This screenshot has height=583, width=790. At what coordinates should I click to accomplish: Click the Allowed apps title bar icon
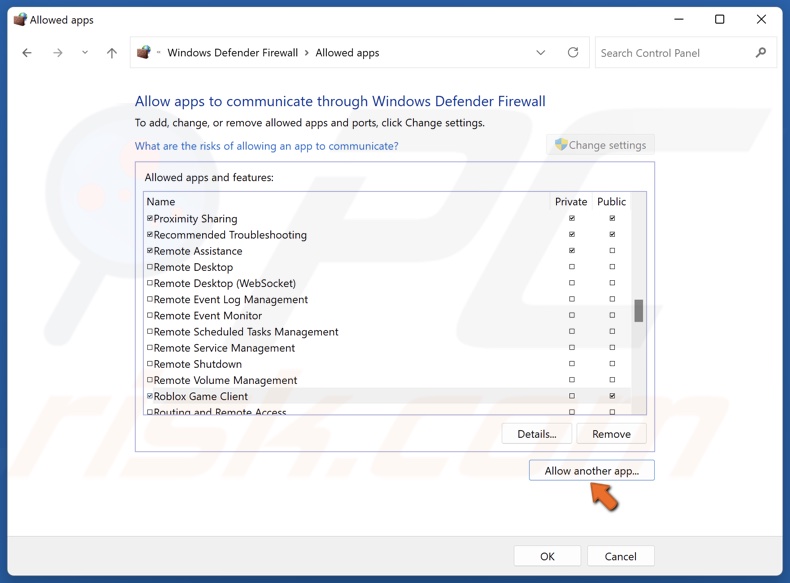(x=19, y=19)
